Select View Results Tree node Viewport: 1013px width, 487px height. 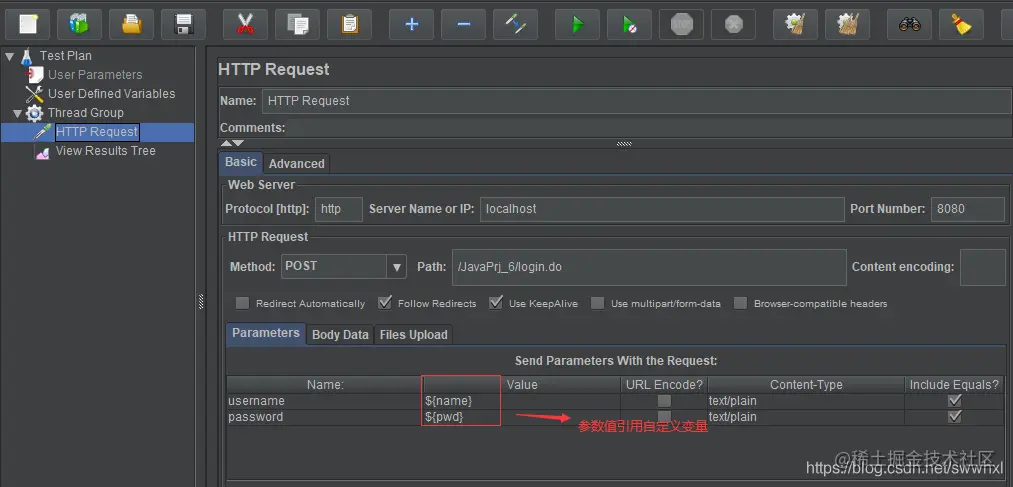click(x=105, y=150)
